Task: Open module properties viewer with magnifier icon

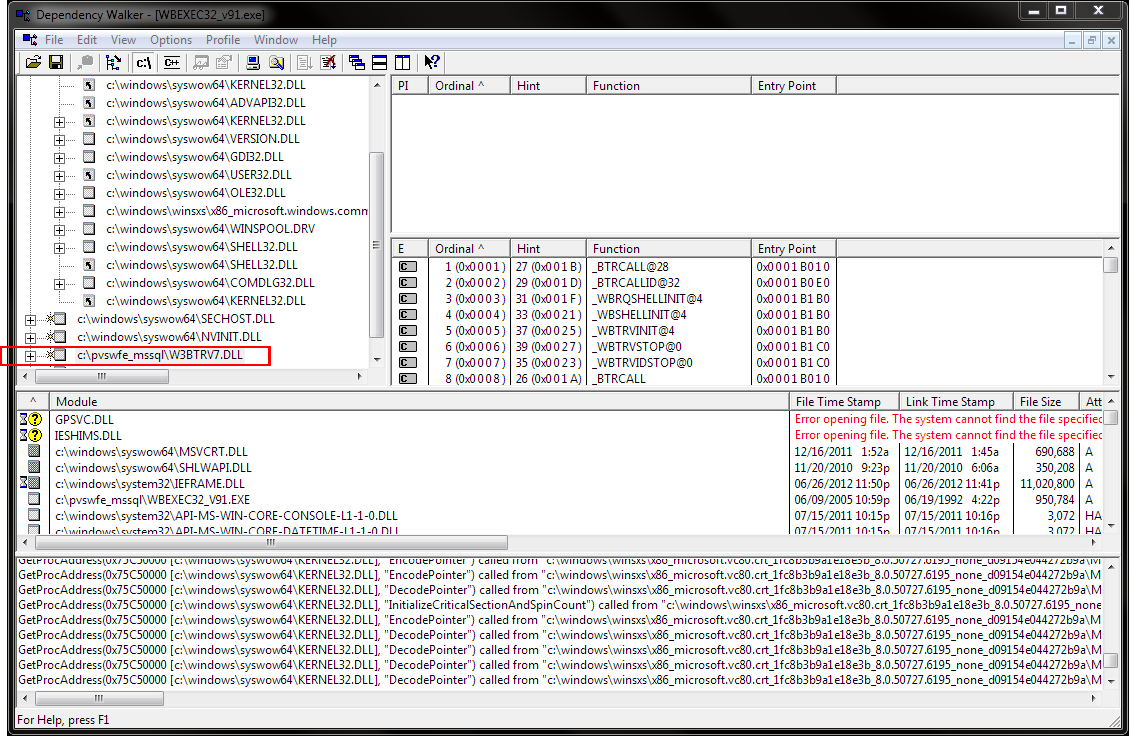Action: coord(276,62)
